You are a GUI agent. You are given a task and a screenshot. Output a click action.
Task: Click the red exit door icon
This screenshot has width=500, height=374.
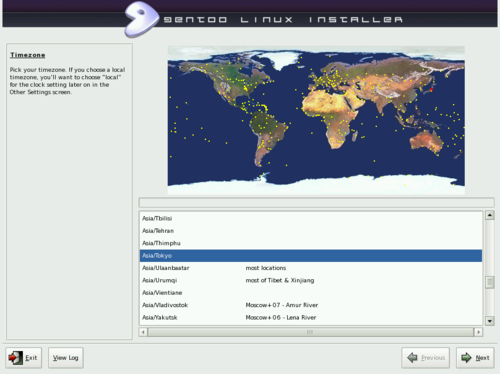[x=15, y=358]
